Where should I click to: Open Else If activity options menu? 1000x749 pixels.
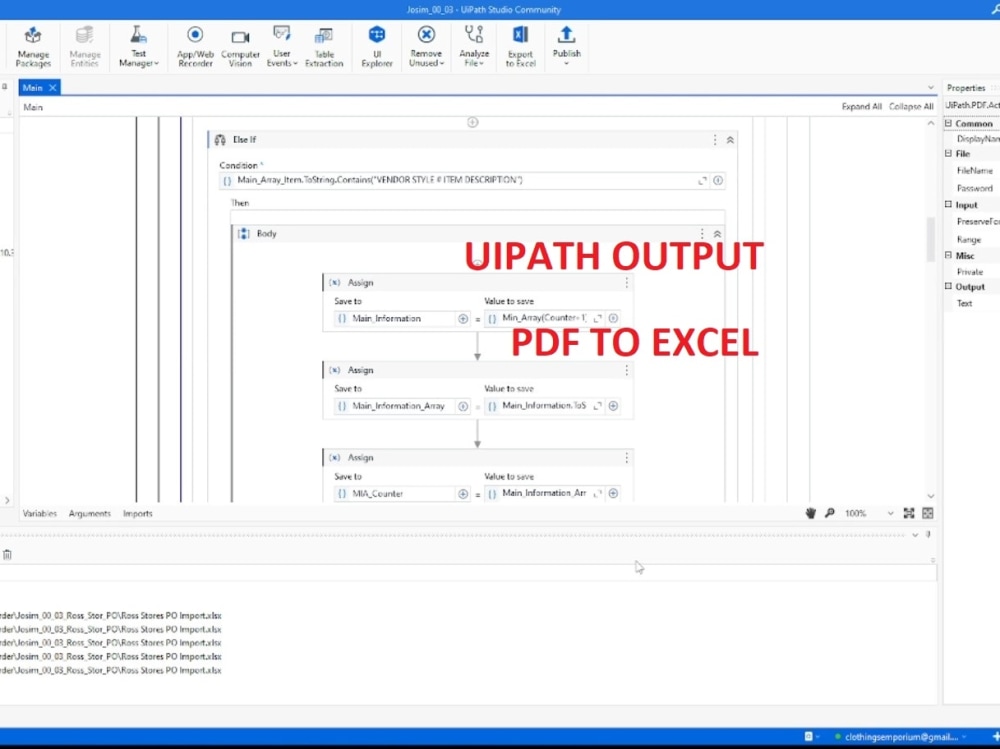pos(715,140)
